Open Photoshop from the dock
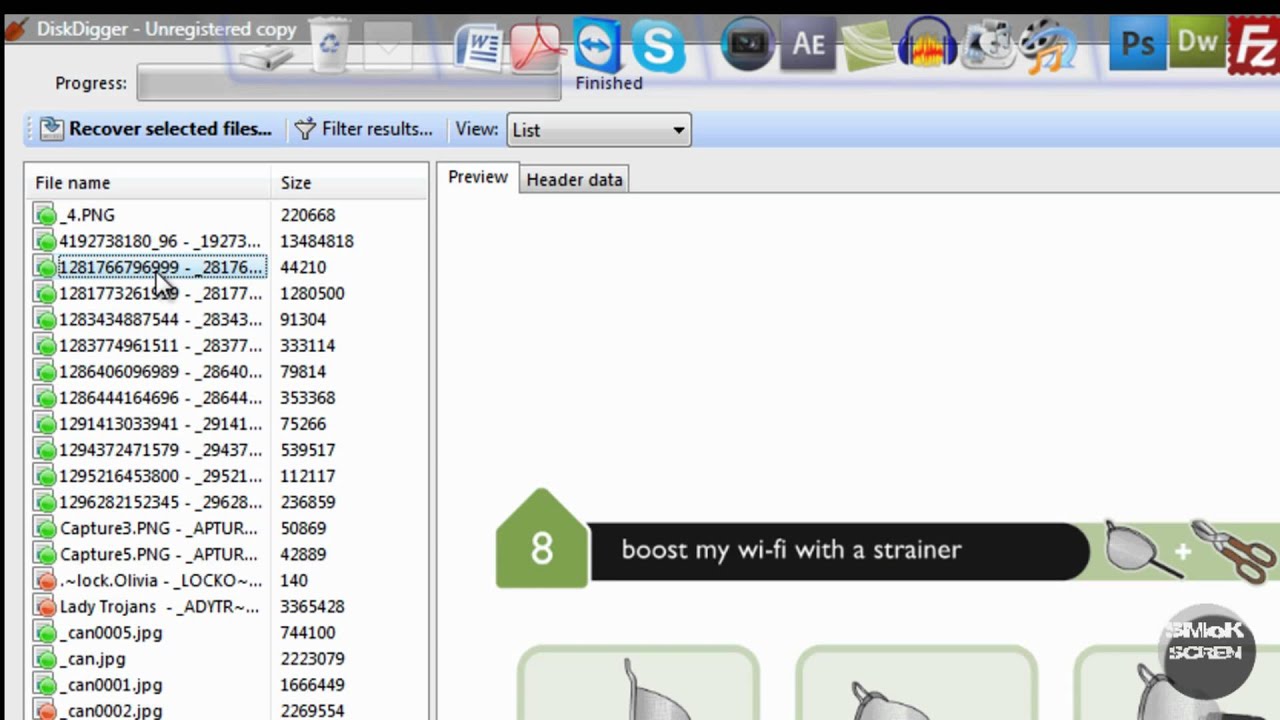 coord(1137,44)
